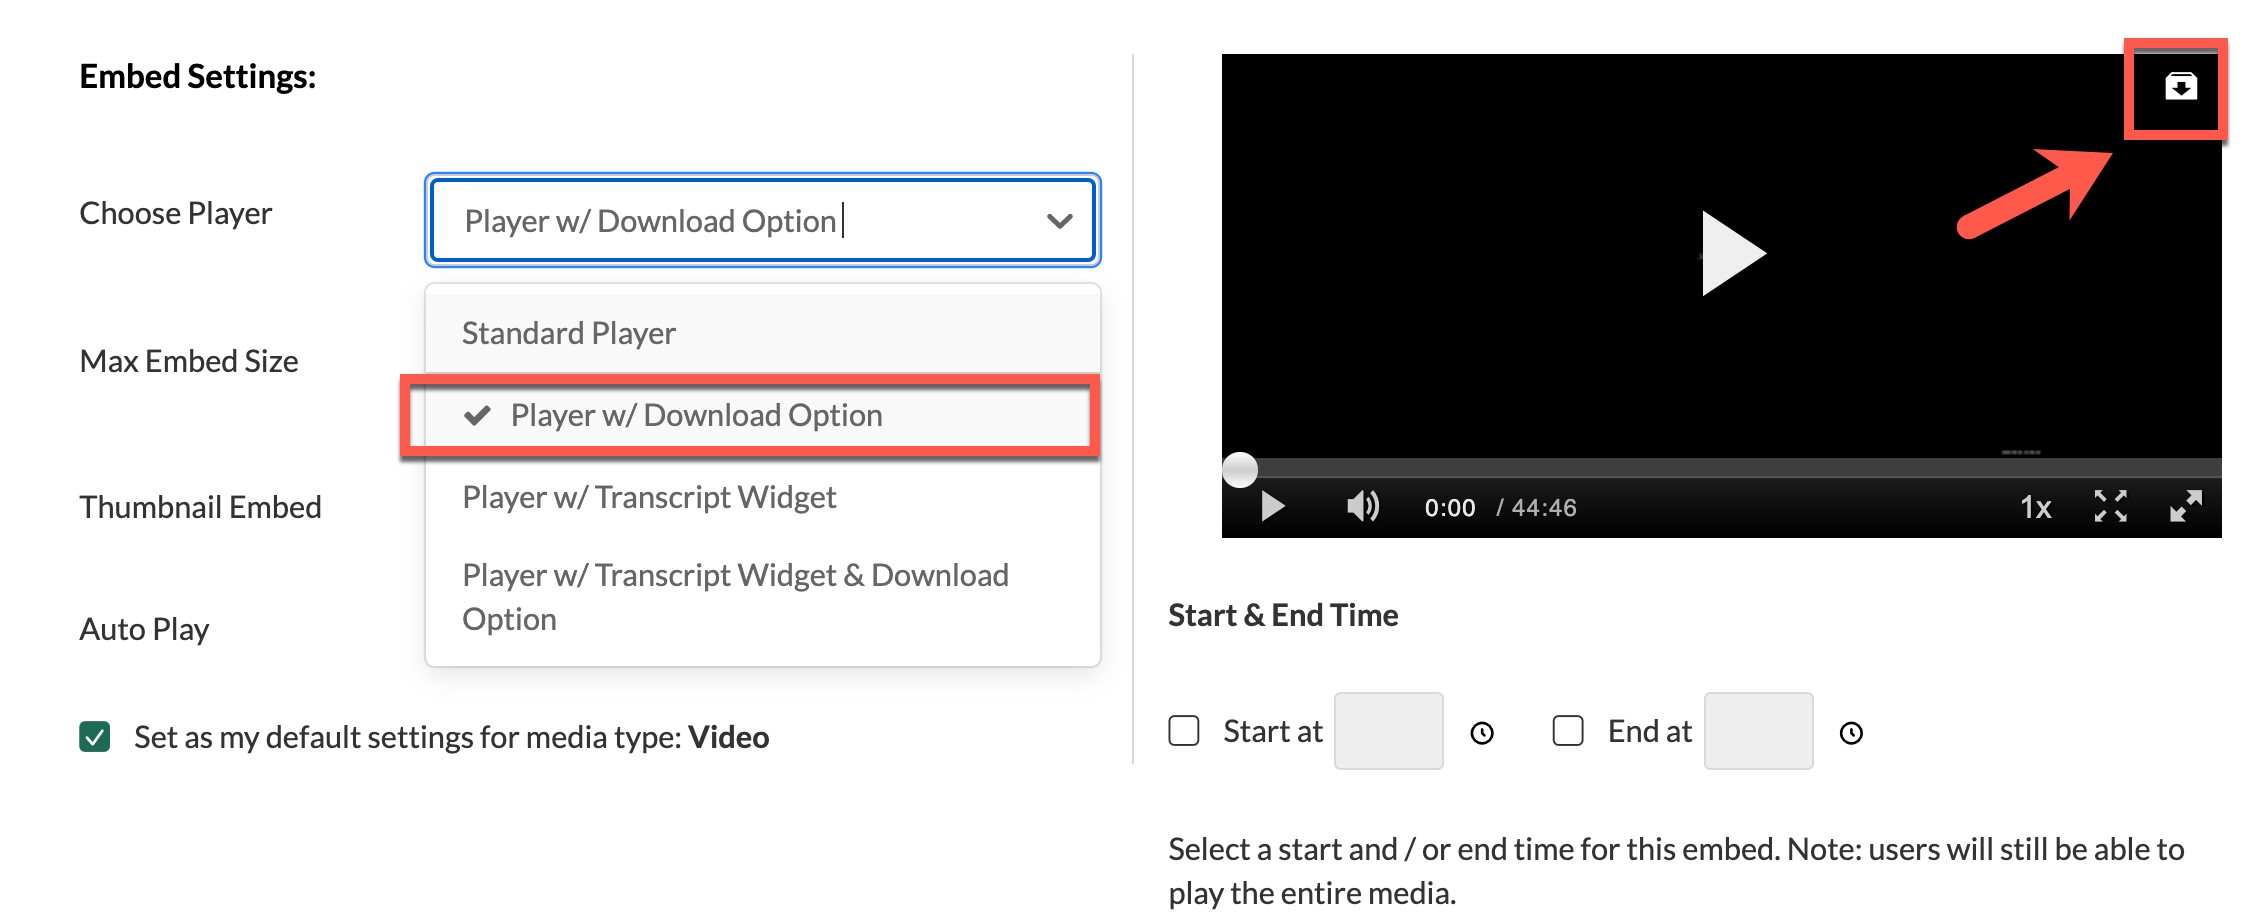Collapse the Choose Player dropdown chevron
Screen dimensions: 2258x920
click(1059, 221)
